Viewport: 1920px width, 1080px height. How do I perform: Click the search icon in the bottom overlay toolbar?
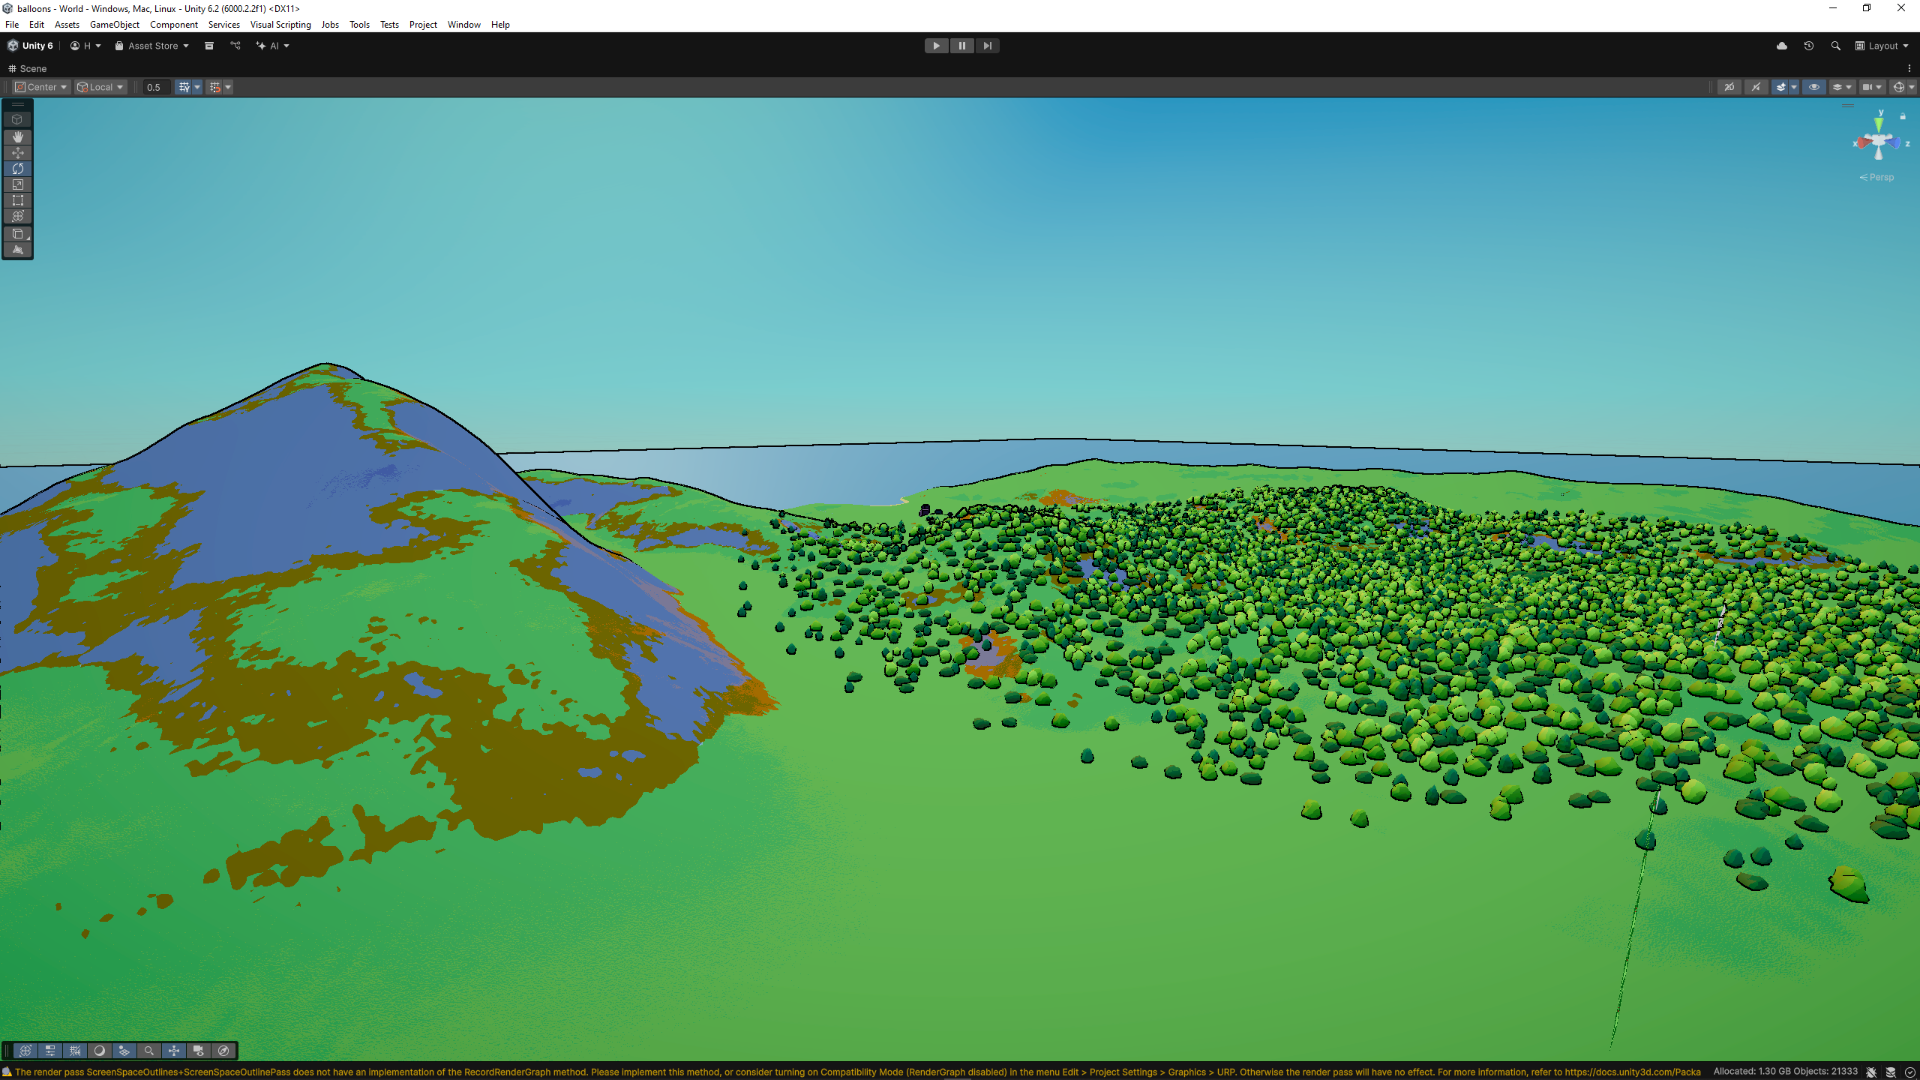click(x=149, y=1051)
